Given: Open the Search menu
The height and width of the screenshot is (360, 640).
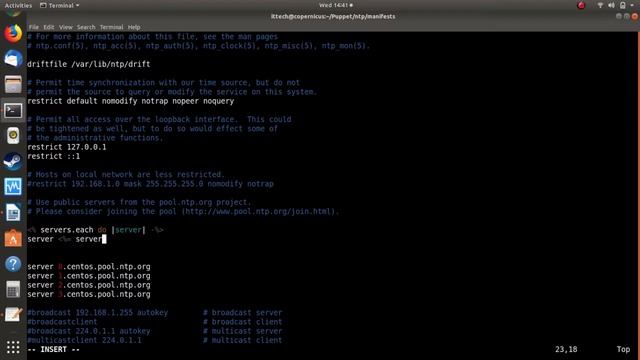Looking at the screenshot, I should click(x=86, y=27).
